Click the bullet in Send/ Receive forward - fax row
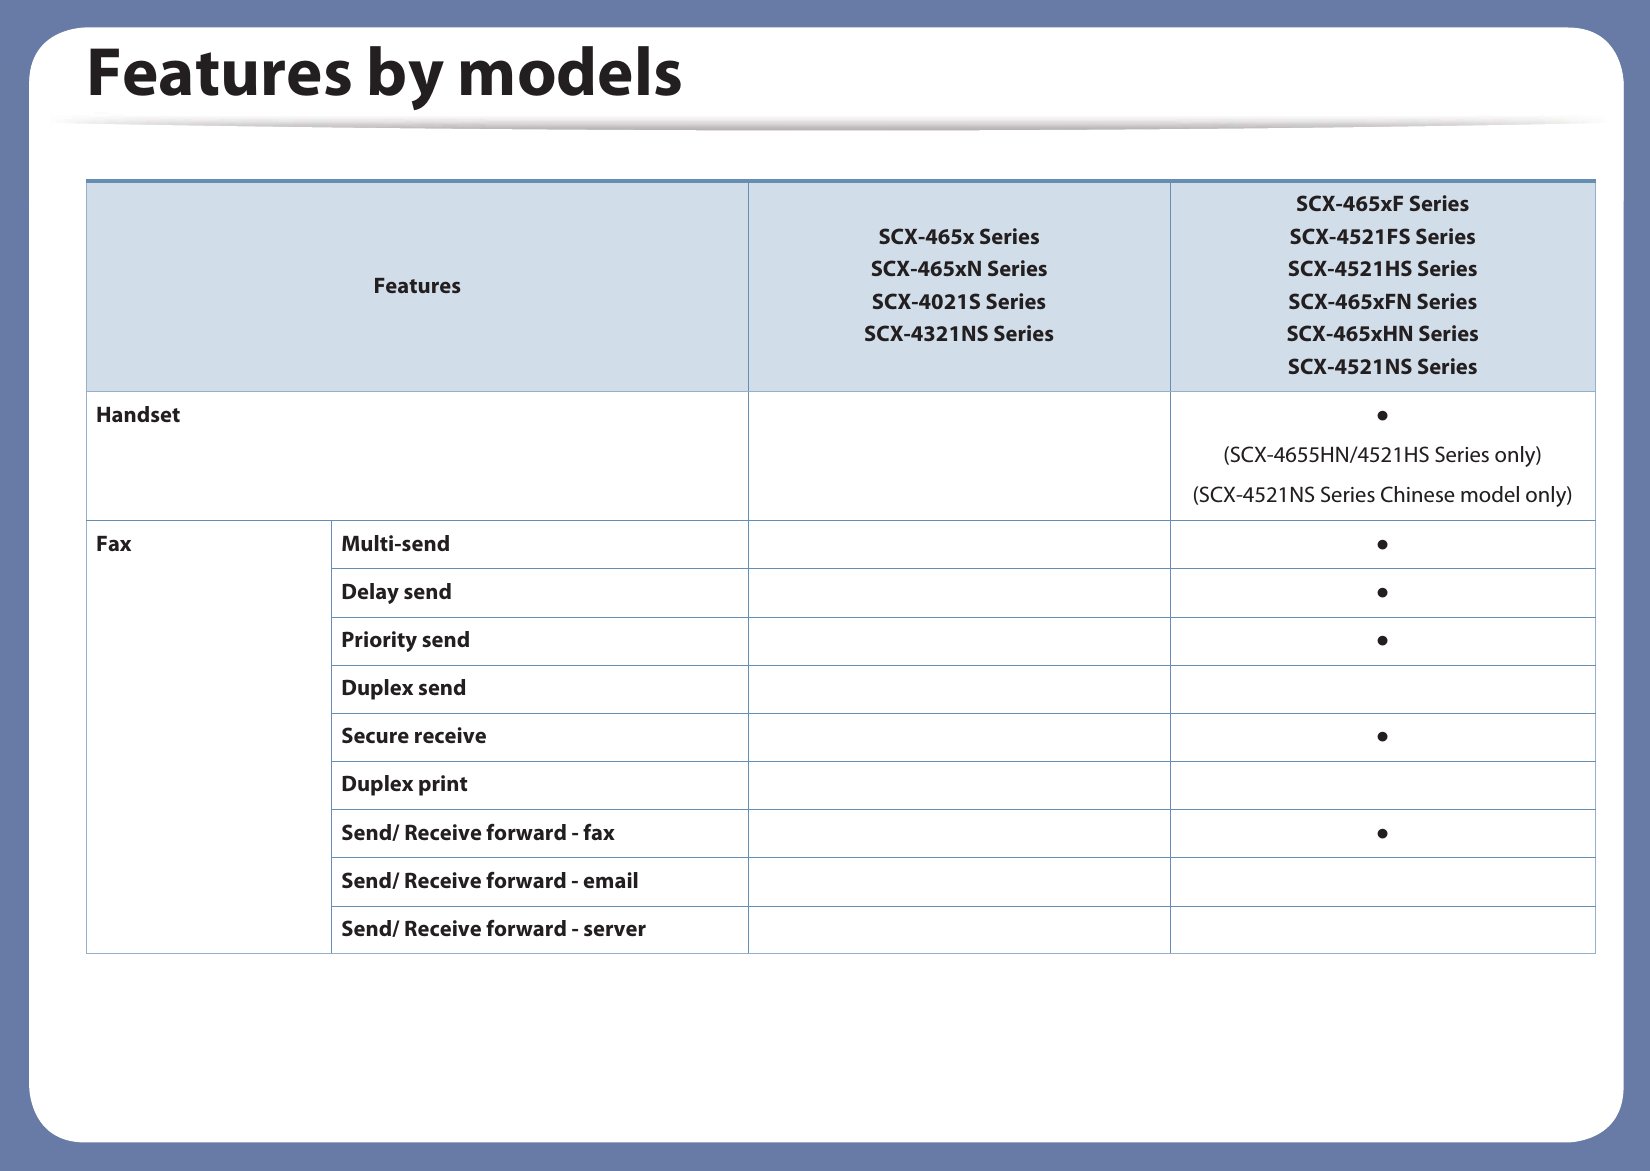The width and height of the screenshot is (1650, 1171). (1381, 833)
